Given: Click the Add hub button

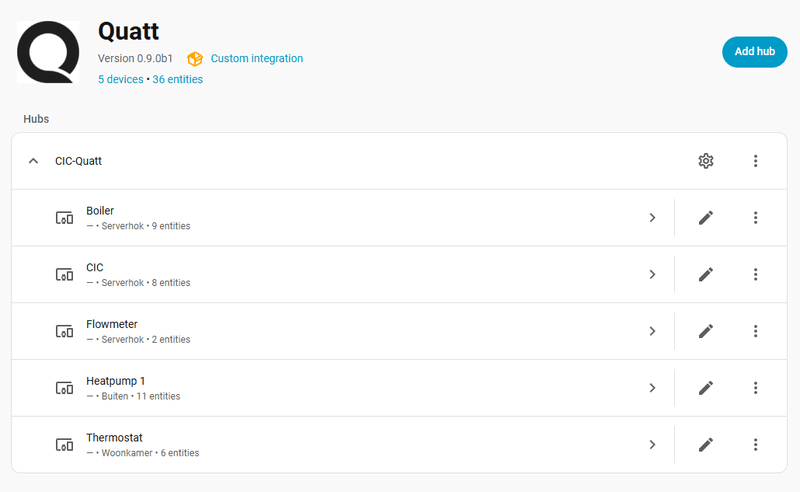Looking at the screenshot, I should 754,51.
